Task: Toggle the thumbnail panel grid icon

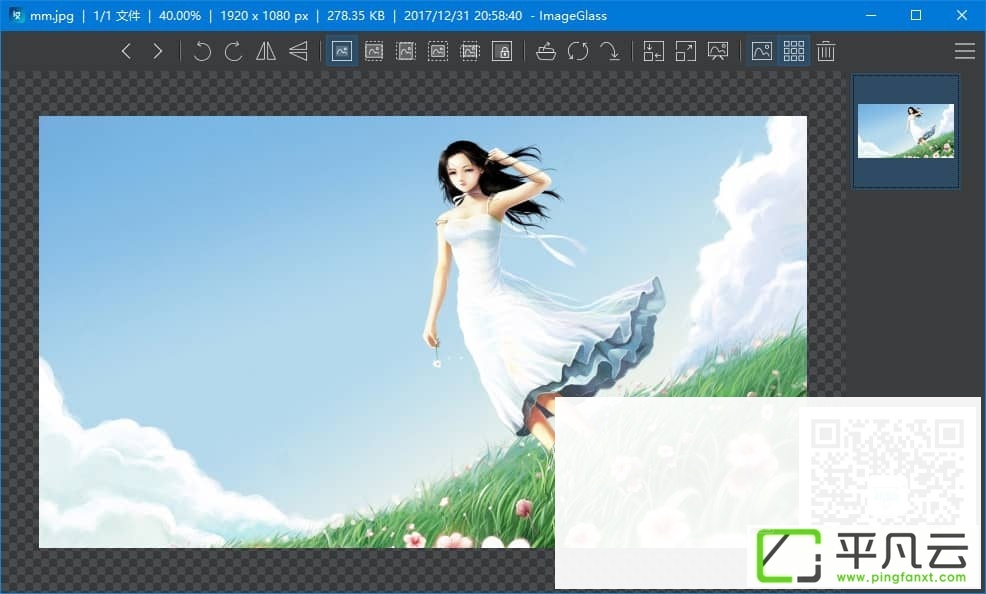Action: pyautogui.click(x=794, y=51)
